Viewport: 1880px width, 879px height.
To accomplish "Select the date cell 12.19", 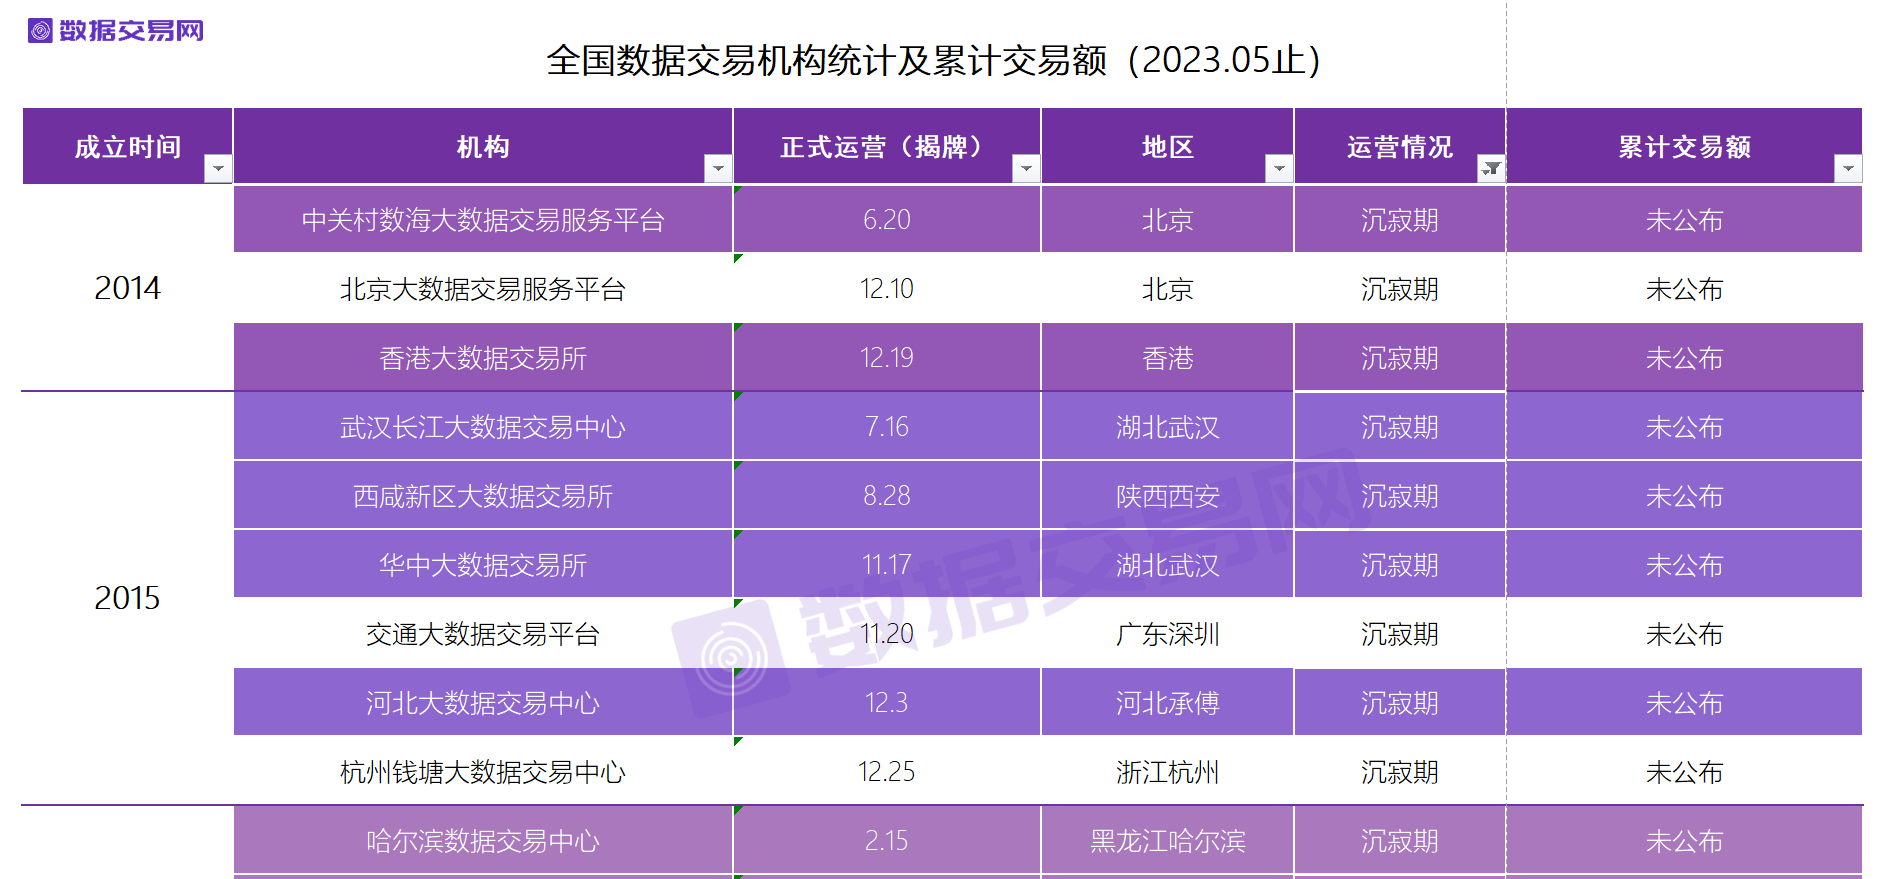I will tap(887, 358).
